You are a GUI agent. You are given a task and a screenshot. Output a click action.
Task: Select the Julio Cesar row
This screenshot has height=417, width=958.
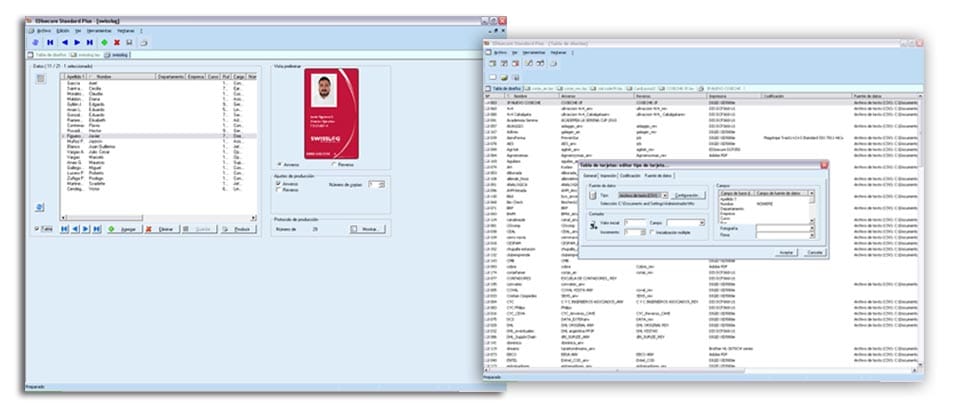[x=158, y=151]
